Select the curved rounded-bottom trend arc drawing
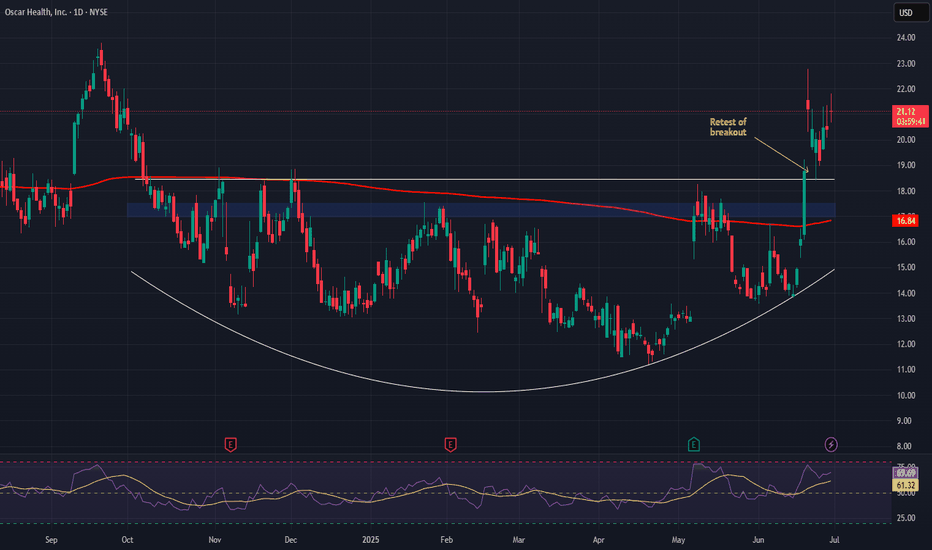 483,391
